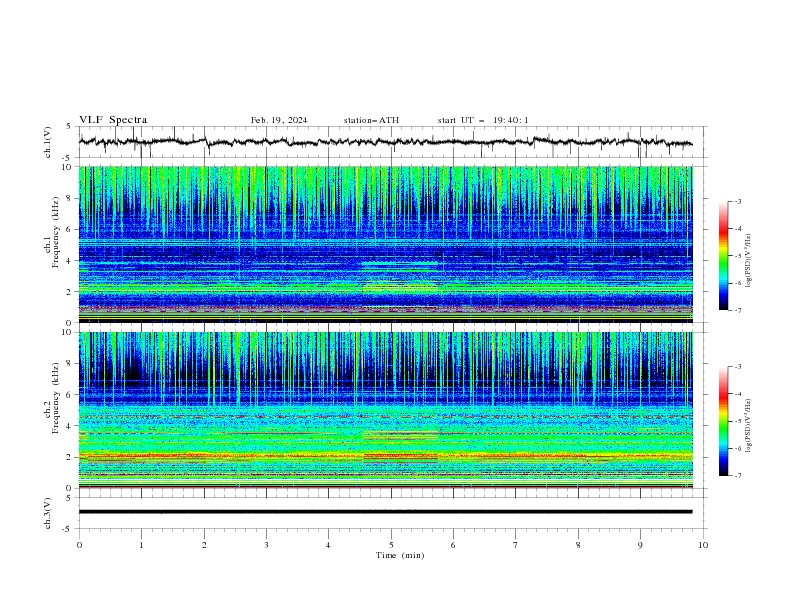Click the time axis tick label "2"
The width and height of the screenshot is (792, 612).
coord(204,545)
